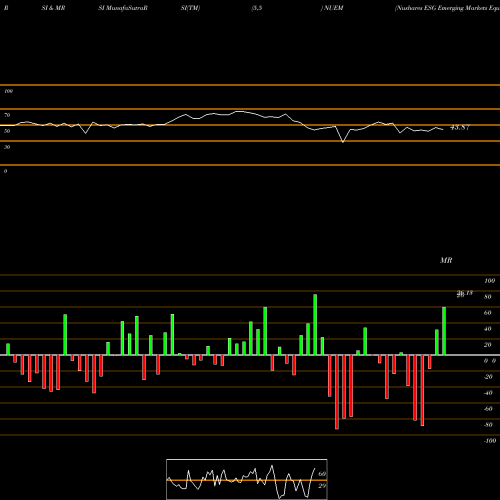
Task: Click the -60 label on MR axis
Action: [x=488, y=409]
